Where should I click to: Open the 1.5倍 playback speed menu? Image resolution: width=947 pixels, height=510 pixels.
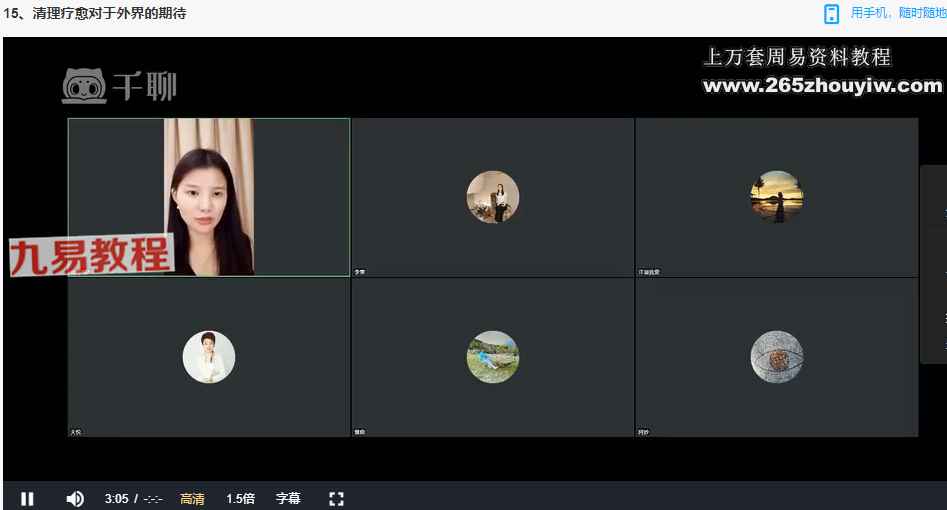(x=240, y=498)
